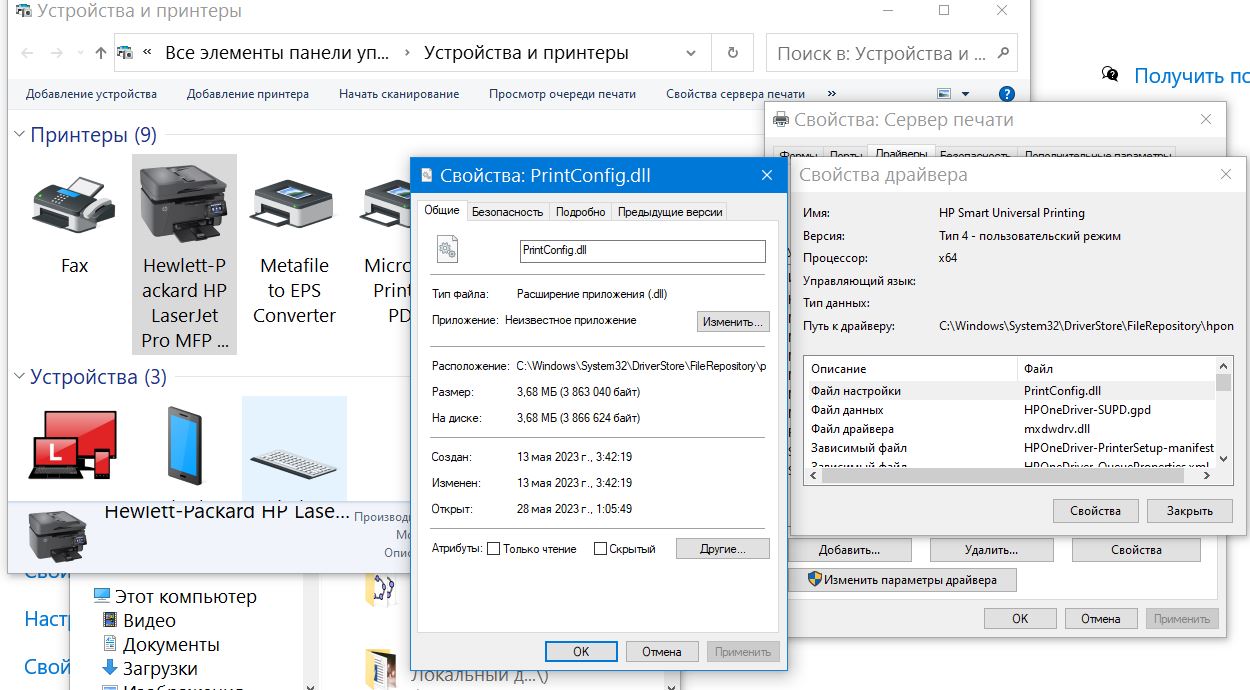Open the address bar history dropdown
The width and height of the screenshot is (1250, 690).
point(692,53)
